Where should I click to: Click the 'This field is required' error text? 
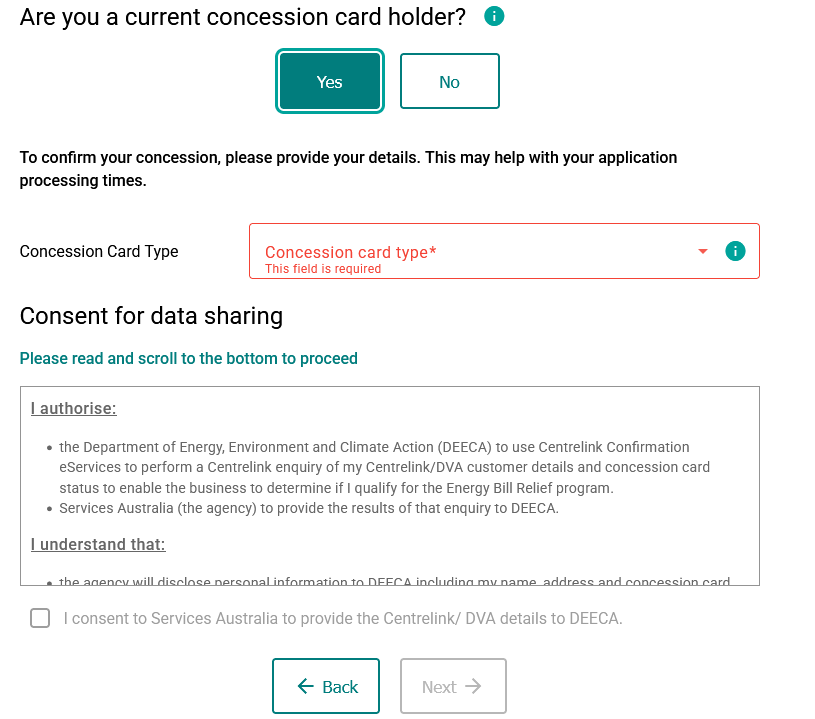[323, 269]
